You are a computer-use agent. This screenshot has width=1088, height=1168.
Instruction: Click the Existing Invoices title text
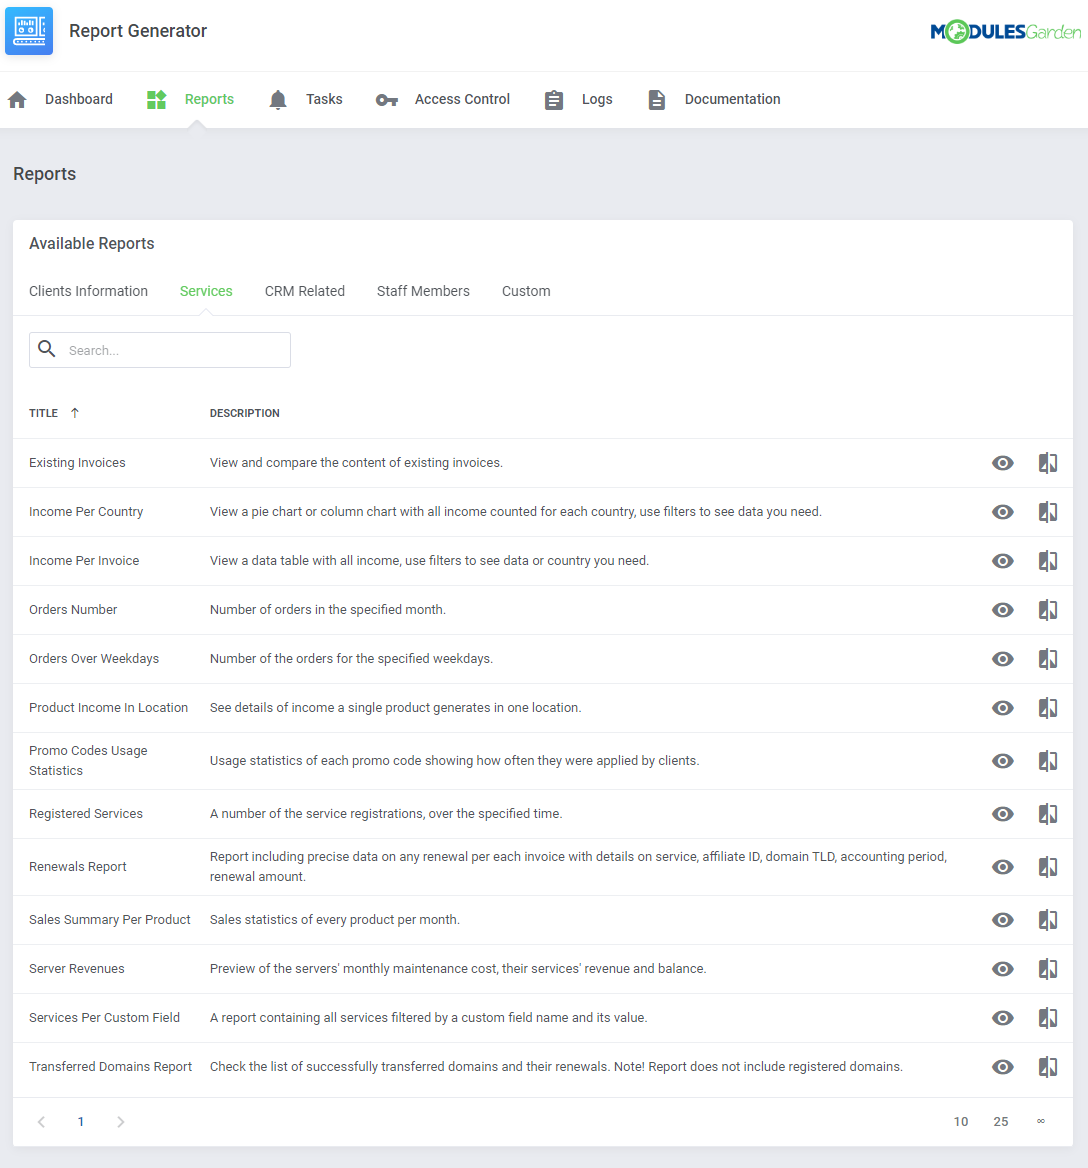pos(77,463)
